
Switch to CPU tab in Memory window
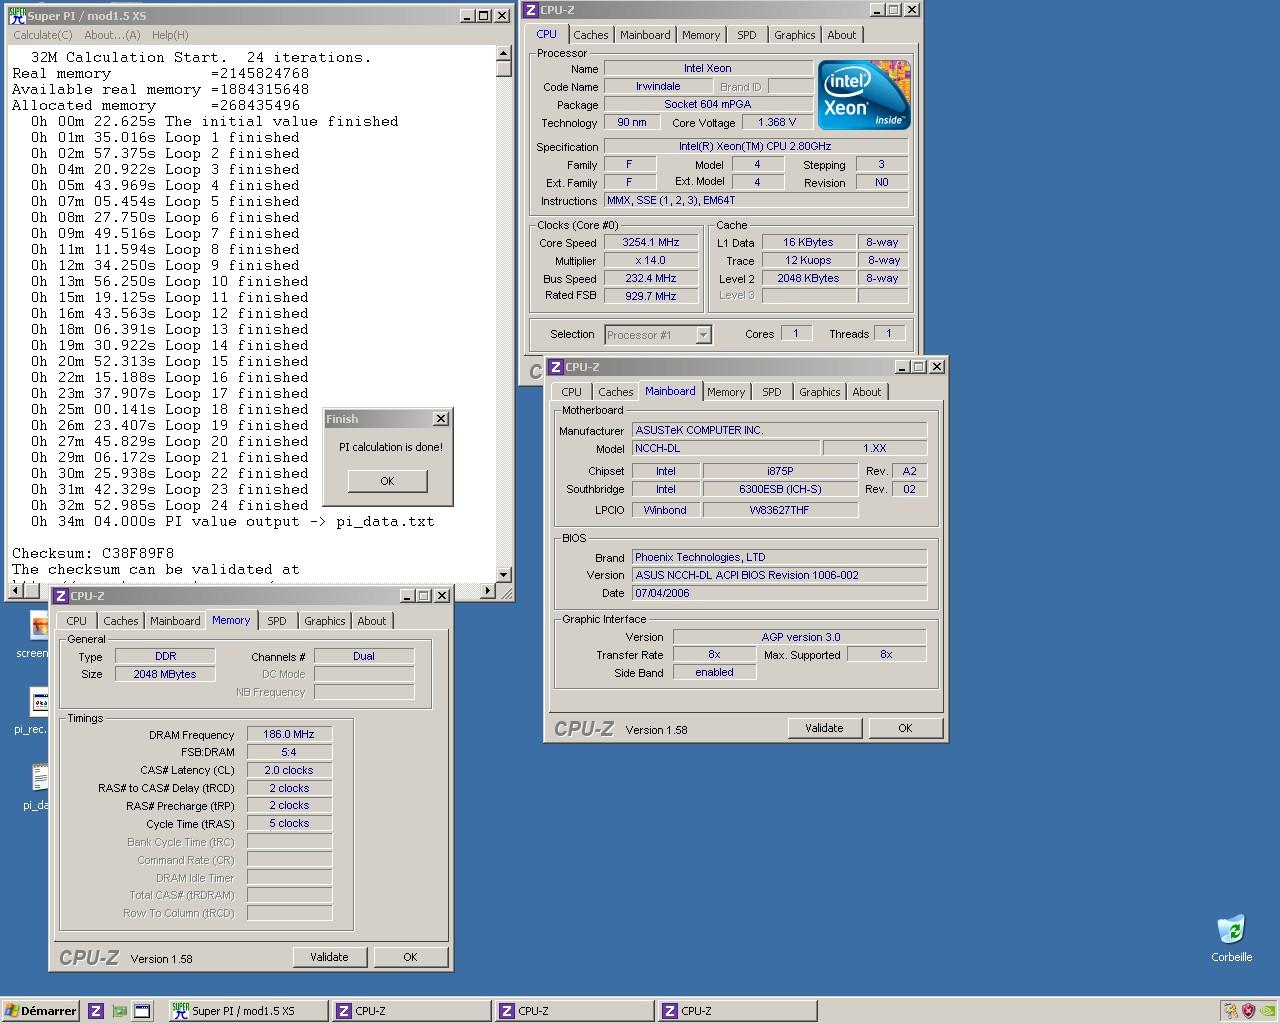pos(77,621)
